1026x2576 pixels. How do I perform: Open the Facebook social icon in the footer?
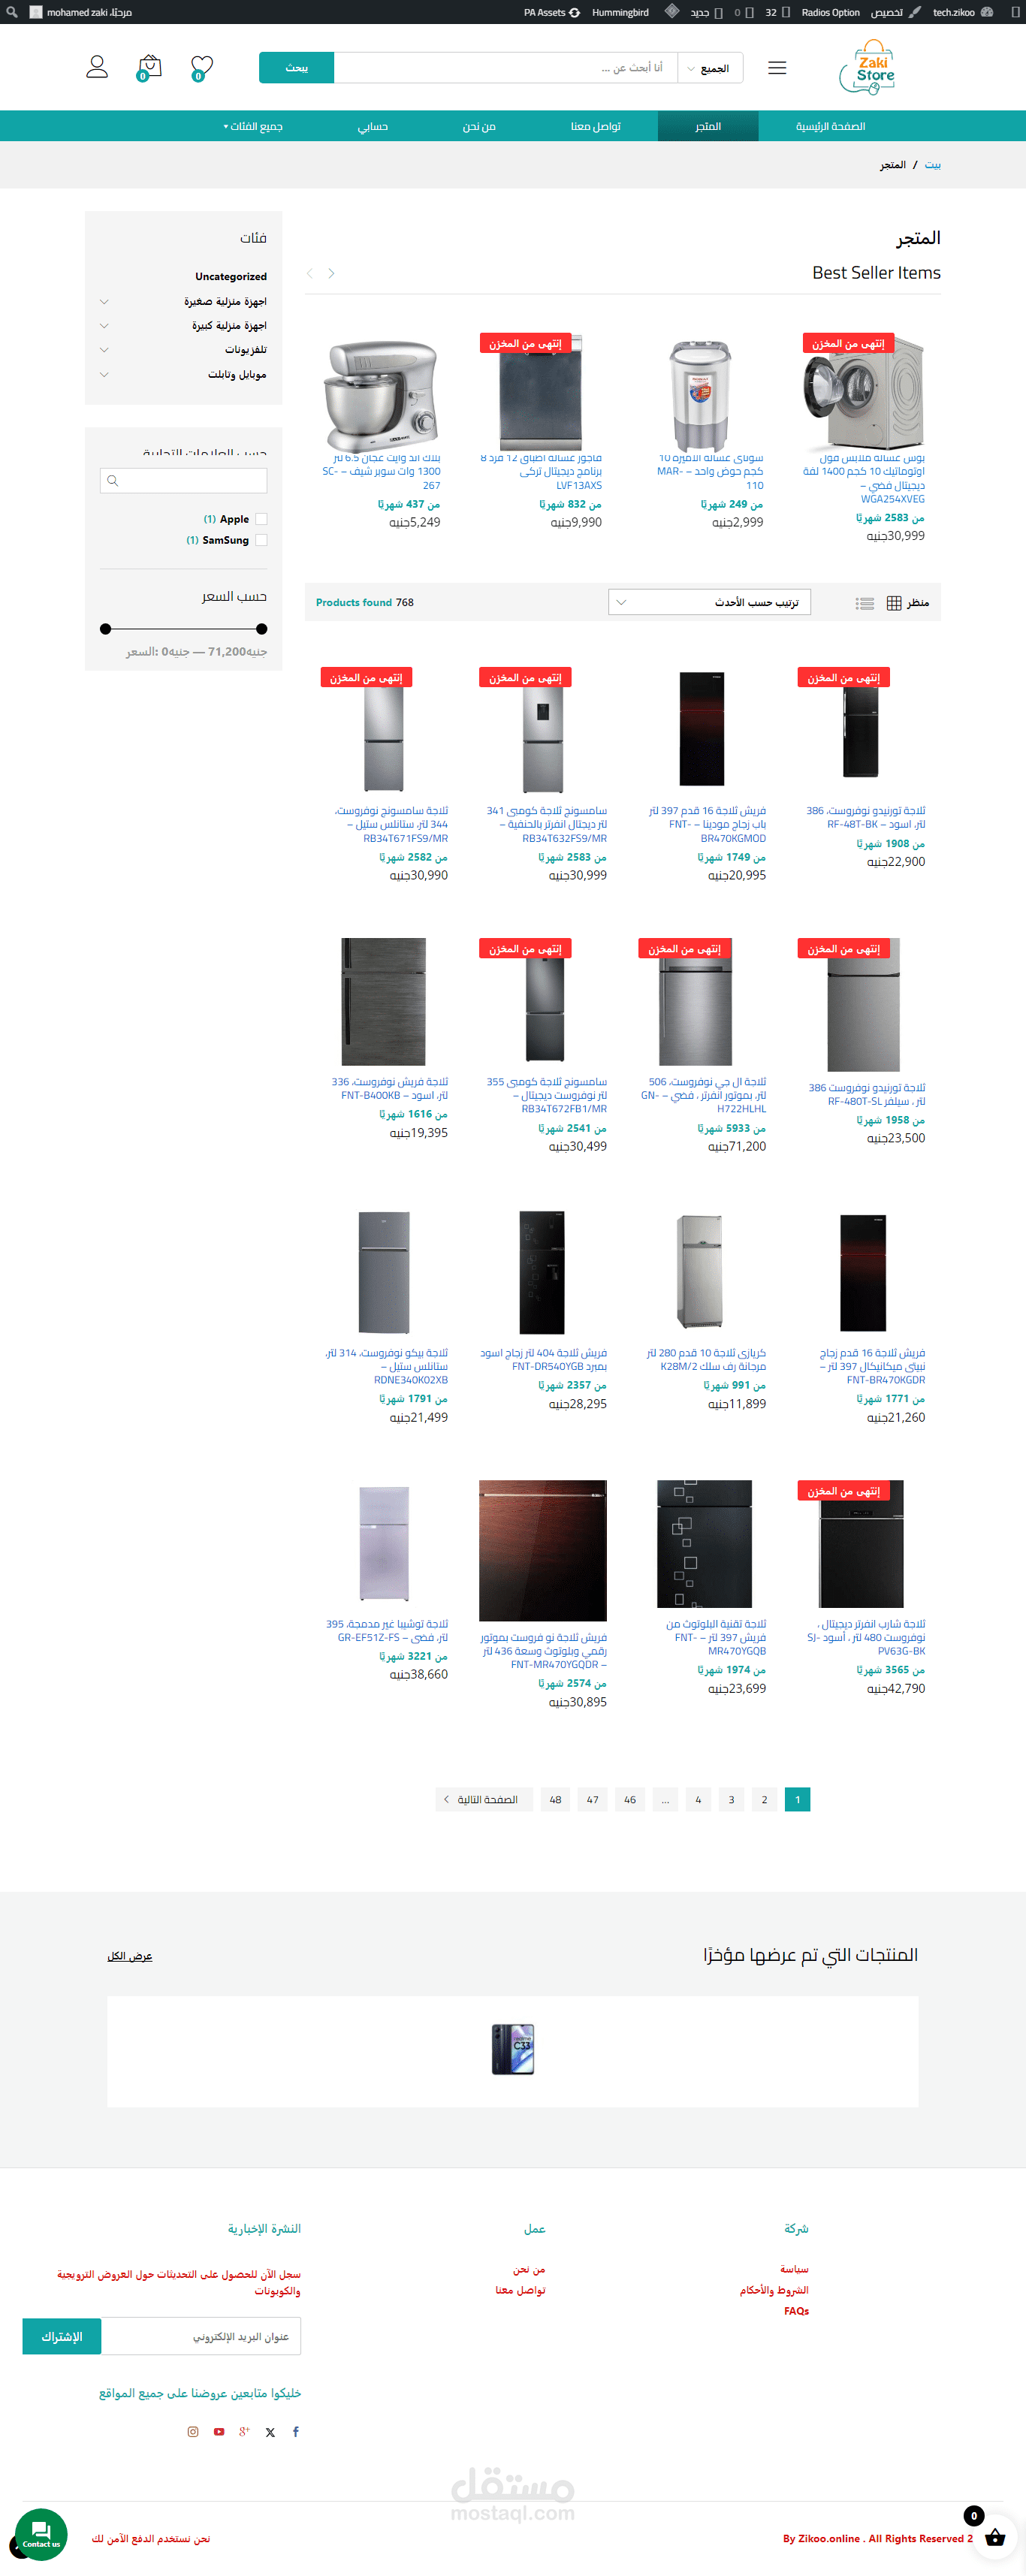point(296,2431)
